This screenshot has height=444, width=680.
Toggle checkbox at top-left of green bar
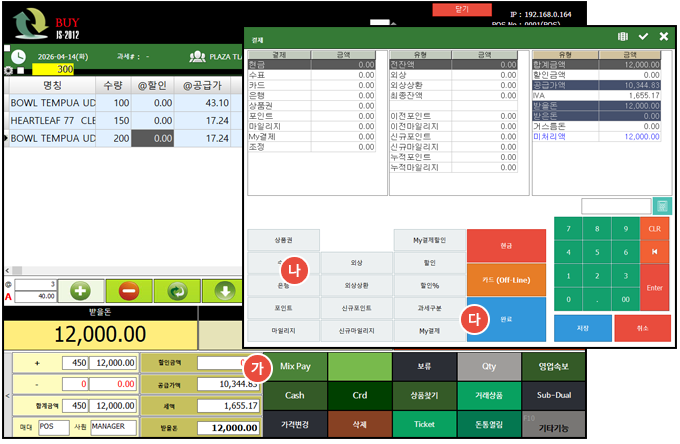(x=7, y=48)
